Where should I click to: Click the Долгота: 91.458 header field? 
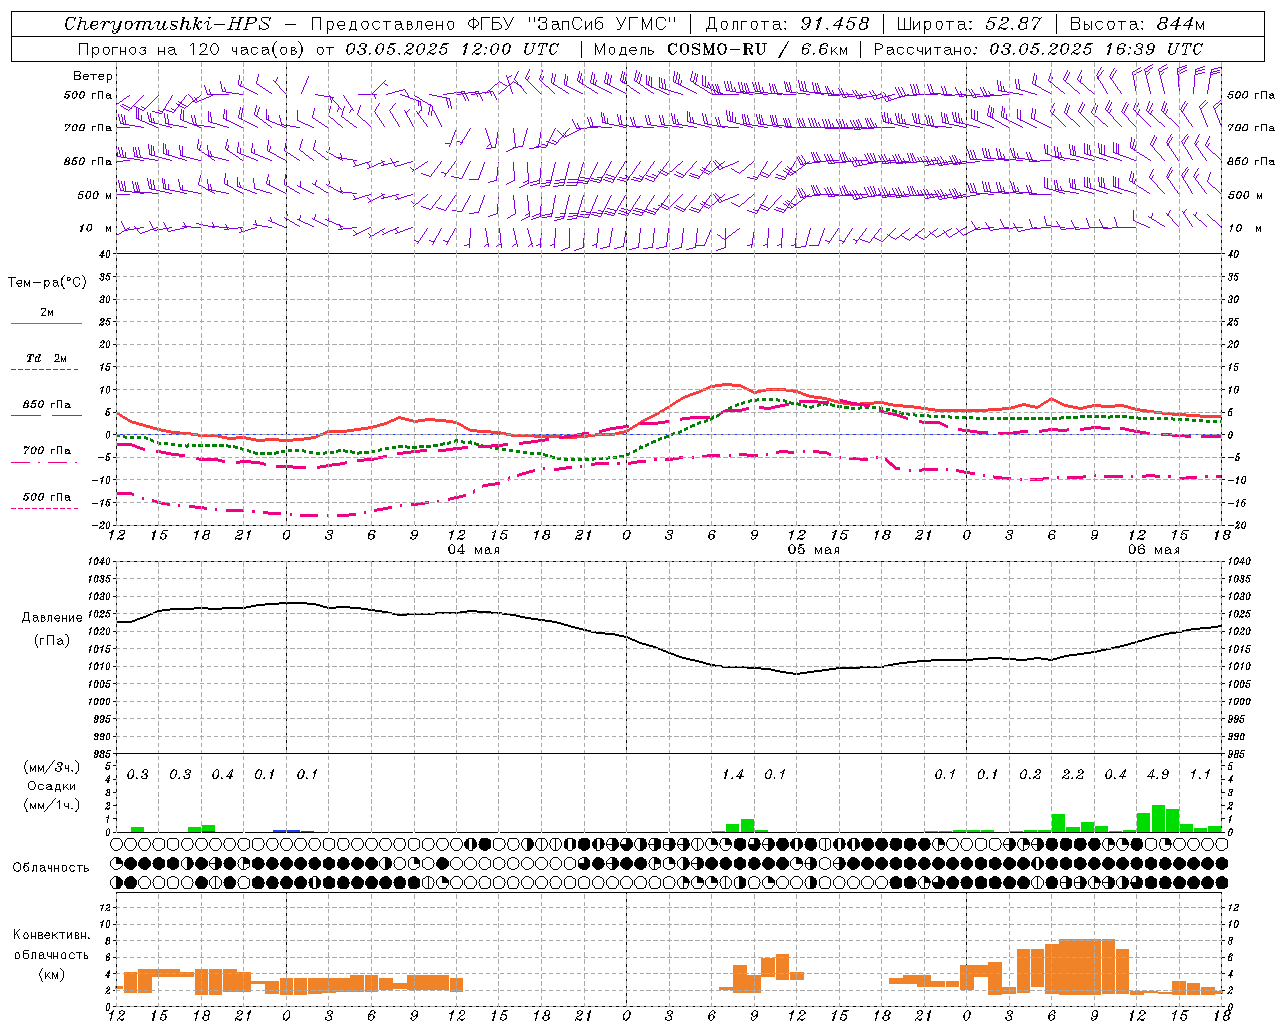coord(787,24)
